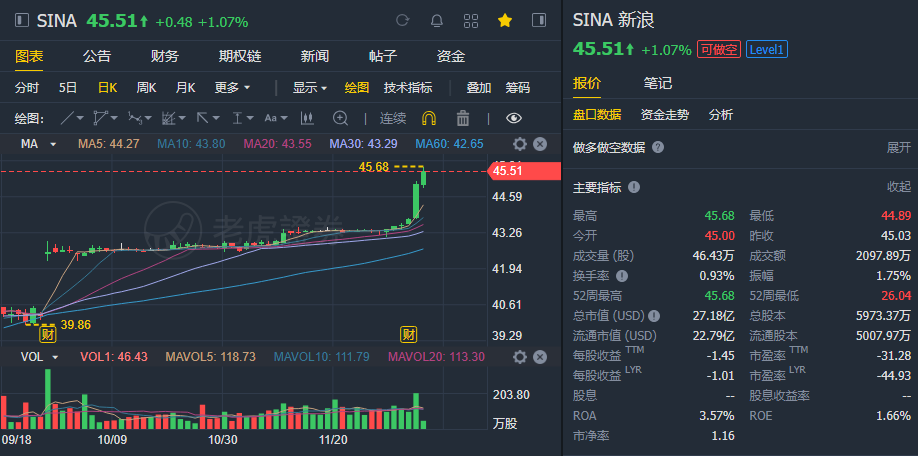Click the sidebar toggle icon beside SINA title
Viewport: 918px width, 456px height.
pos(21,20)
